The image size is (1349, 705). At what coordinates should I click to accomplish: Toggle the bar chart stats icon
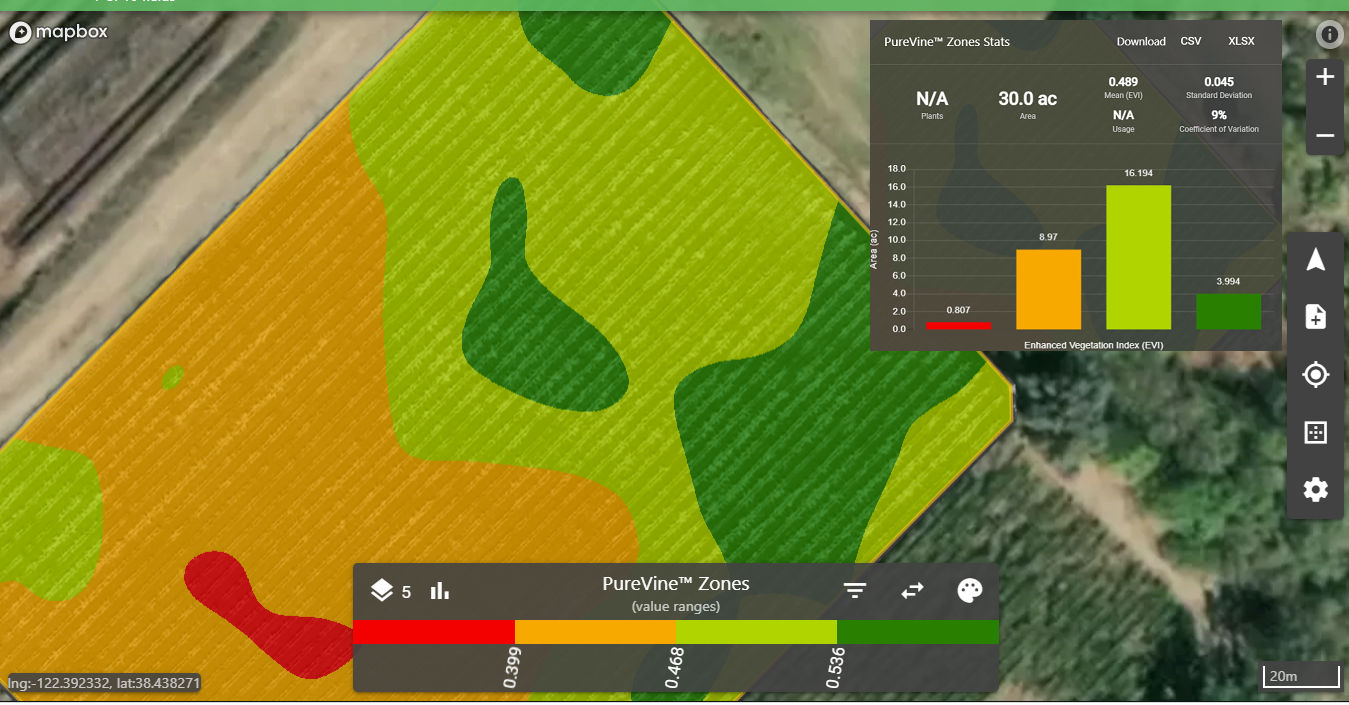tap(439, 590)
